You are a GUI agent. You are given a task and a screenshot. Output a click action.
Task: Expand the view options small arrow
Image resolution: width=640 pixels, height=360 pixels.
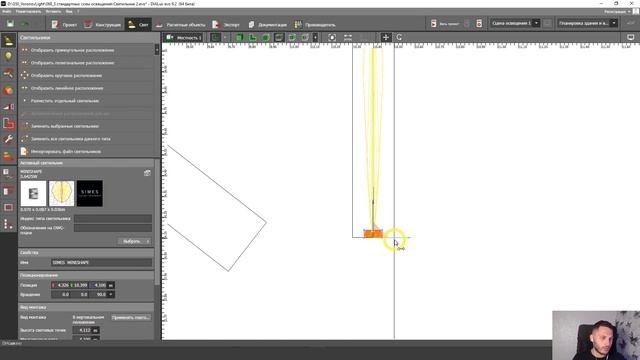pos(225,38)
